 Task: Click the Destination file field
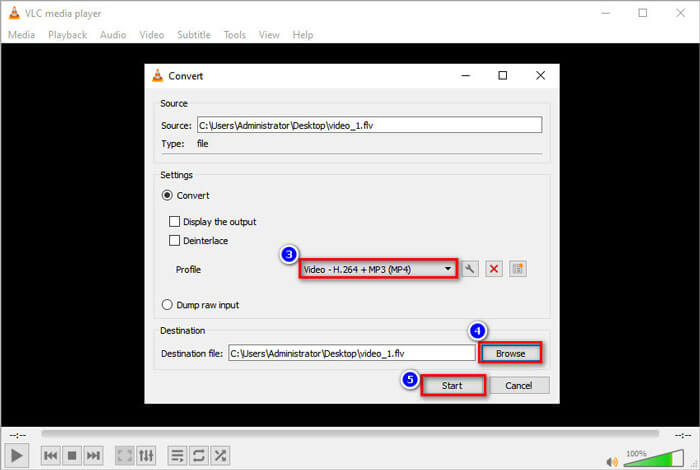coord(352,353)
